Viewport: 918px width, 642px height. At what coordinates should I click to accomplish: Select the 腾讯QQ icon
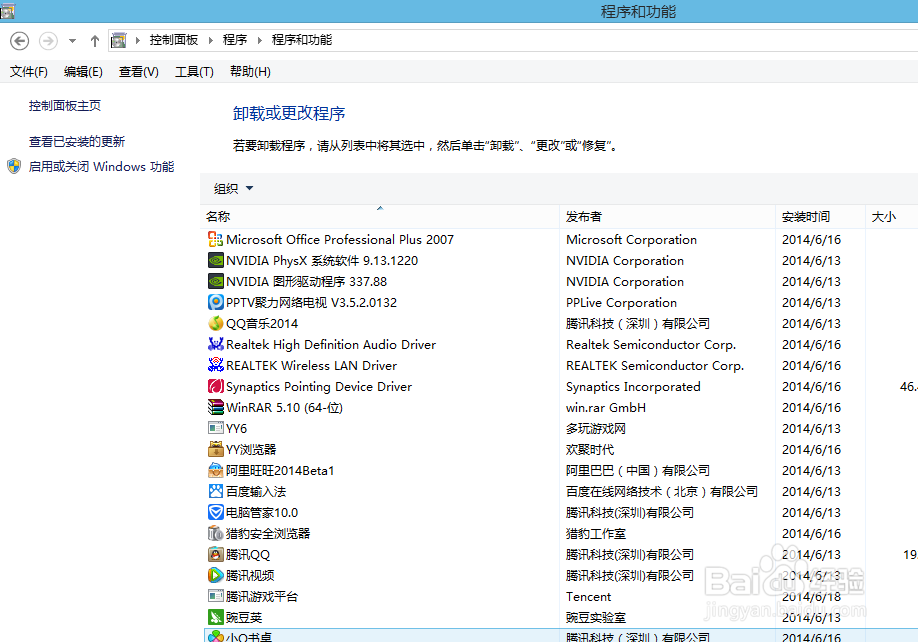click(215, 554)
